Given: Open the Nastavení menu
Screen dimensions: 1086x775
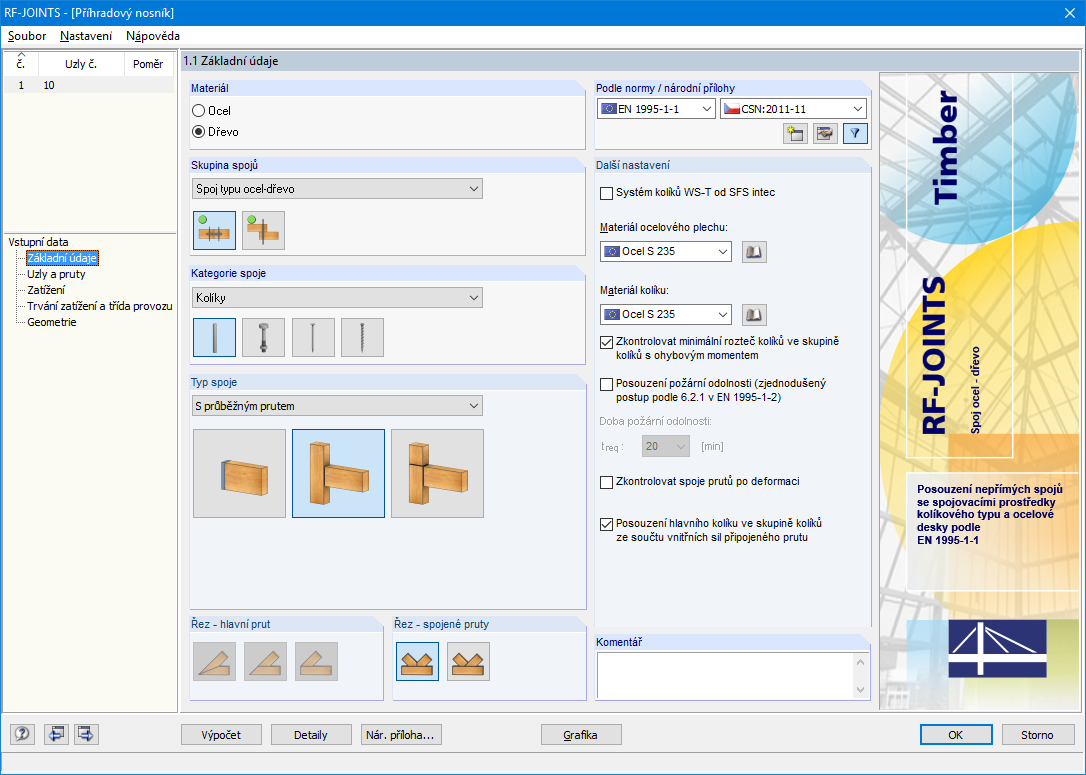Looking at the screenshot, I should pyautogui.click(x=86, y=36).
